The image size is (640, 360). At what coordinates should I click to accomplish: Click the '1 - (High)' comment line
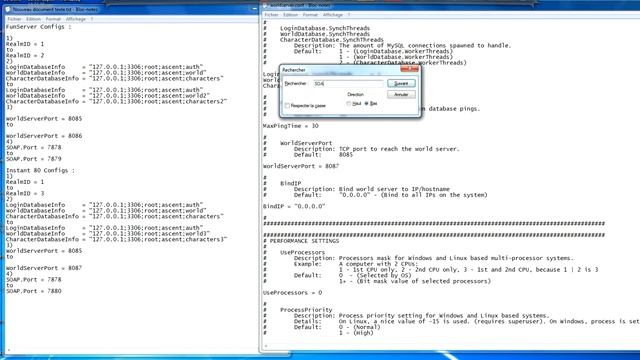[x=356, y=333]
